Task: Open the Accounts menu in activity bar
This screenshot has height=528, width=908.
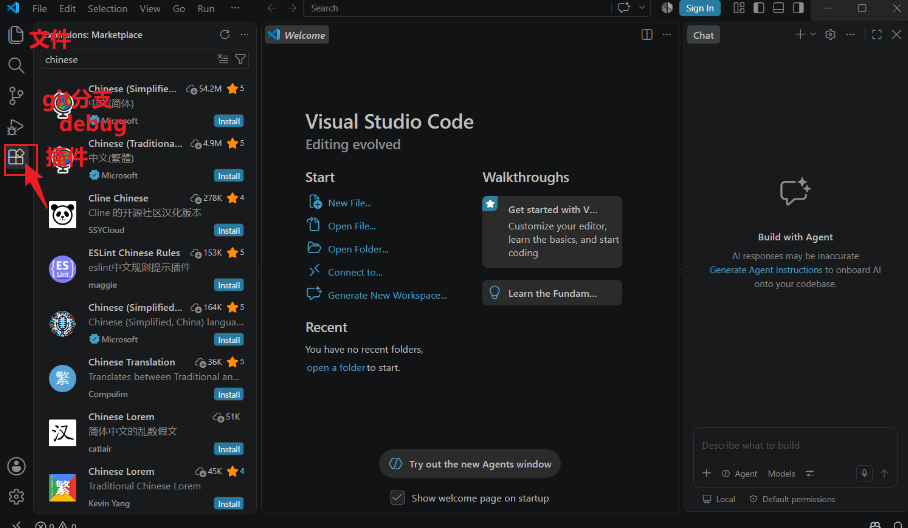Action: [16, 466]
